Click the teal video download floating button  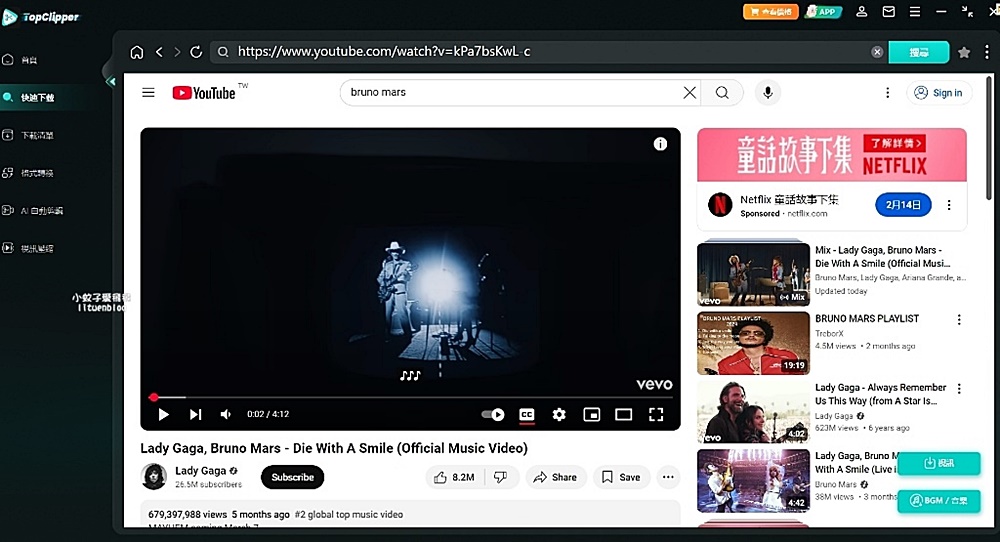pyautogui.click(x=939, y=463)
